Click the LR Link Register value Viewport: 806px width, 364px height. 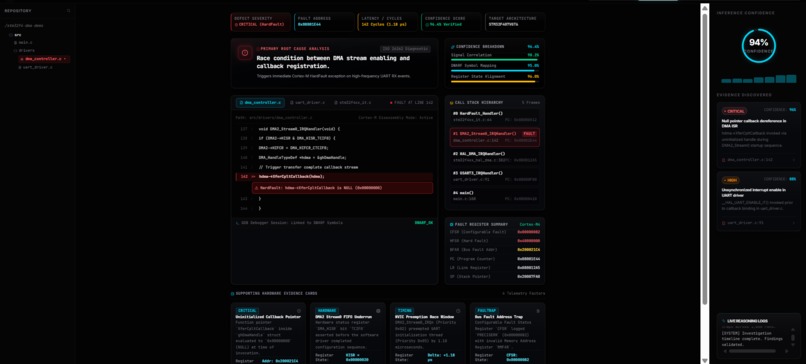[528, 268]
